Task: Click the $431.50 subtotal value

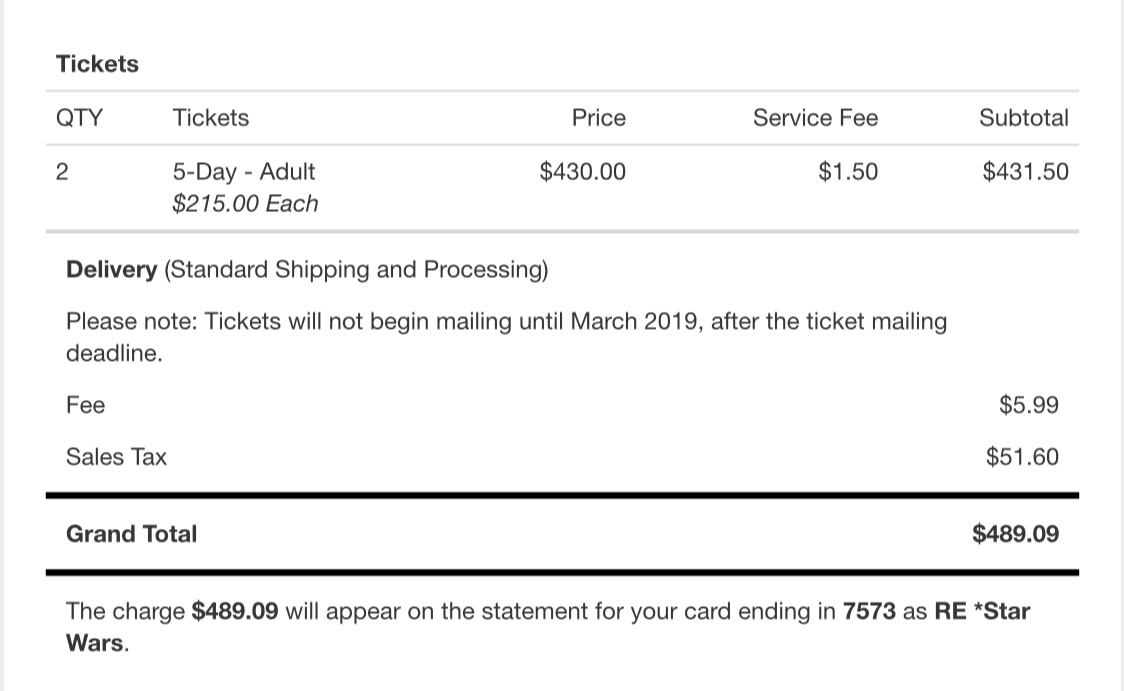Action: coord(1025,171)
